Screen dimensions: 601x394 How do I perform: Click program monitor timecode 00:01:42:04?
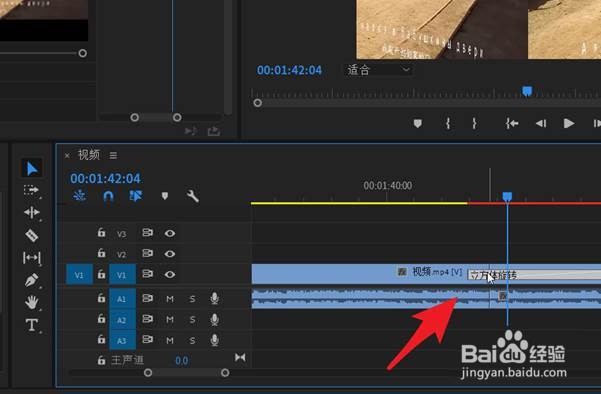tap(289, 70)
